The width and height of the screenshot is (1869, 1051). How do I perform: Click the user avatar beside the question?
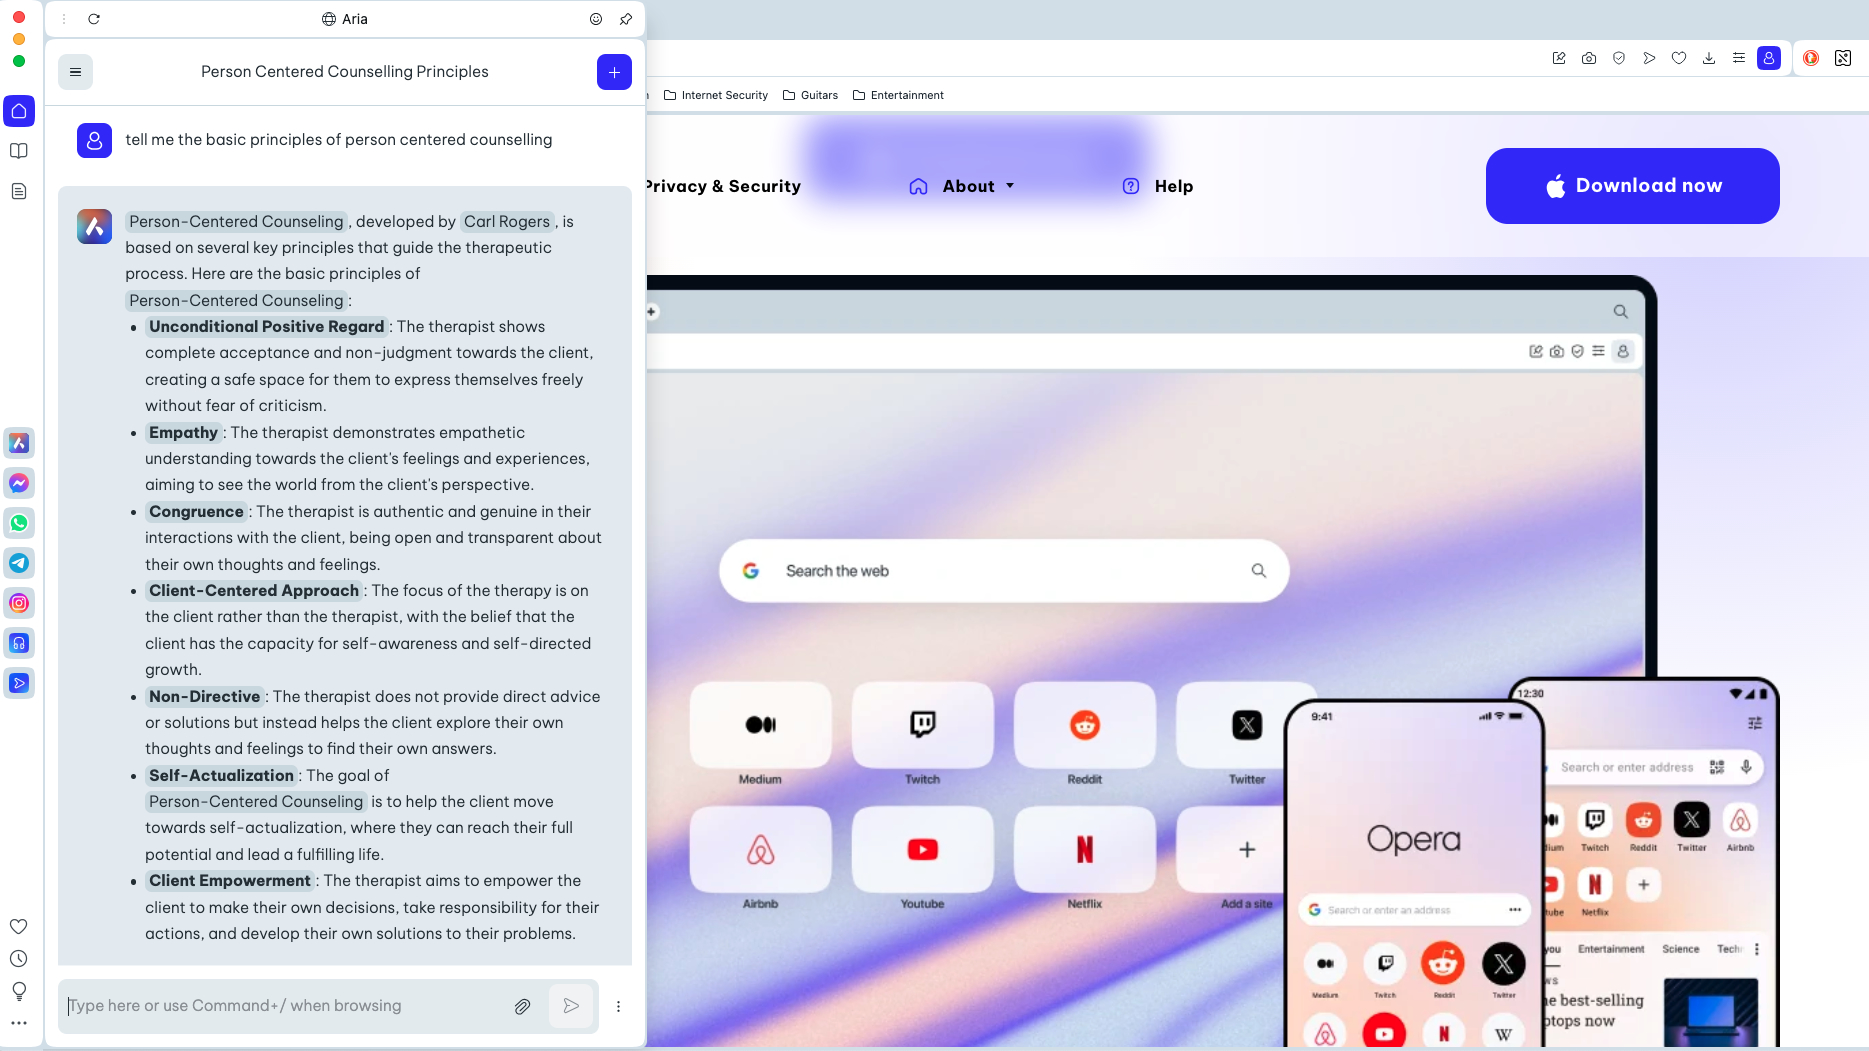(94, 141)
